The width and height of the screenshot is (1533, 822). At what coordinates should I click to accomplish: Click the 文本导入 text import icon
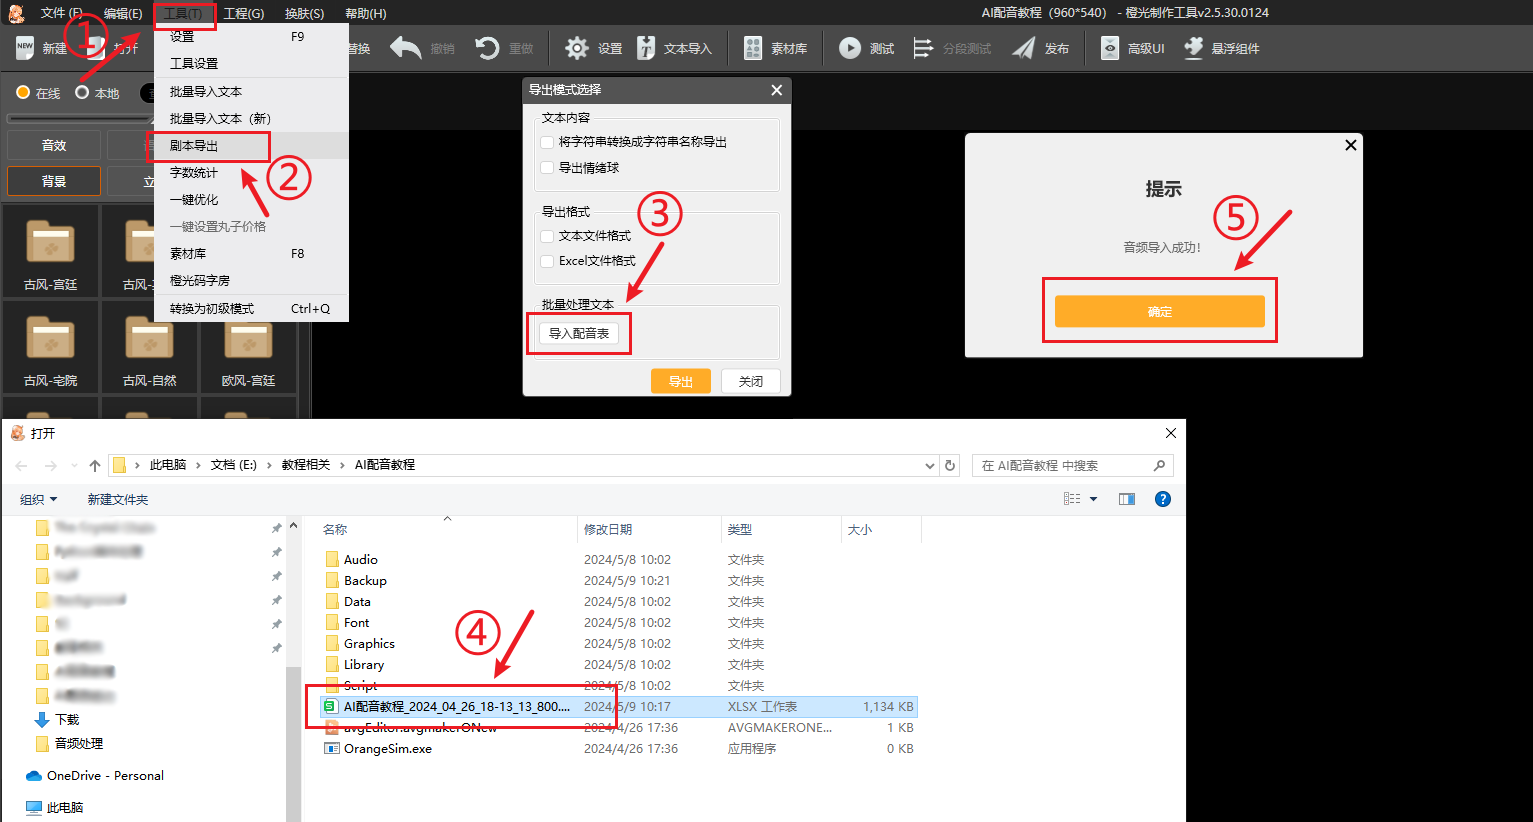[647, 48]
